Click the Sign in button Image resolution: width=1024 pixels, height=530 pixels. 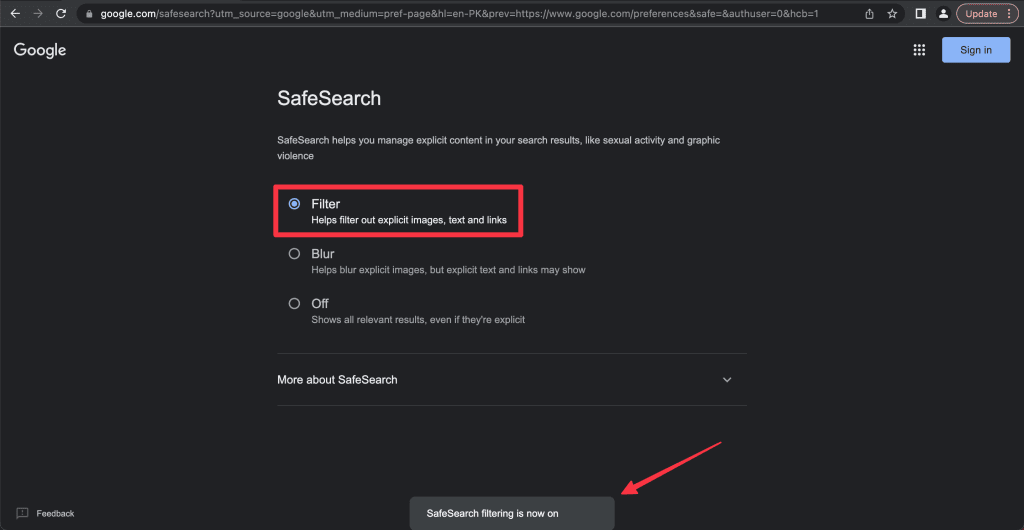976,50
